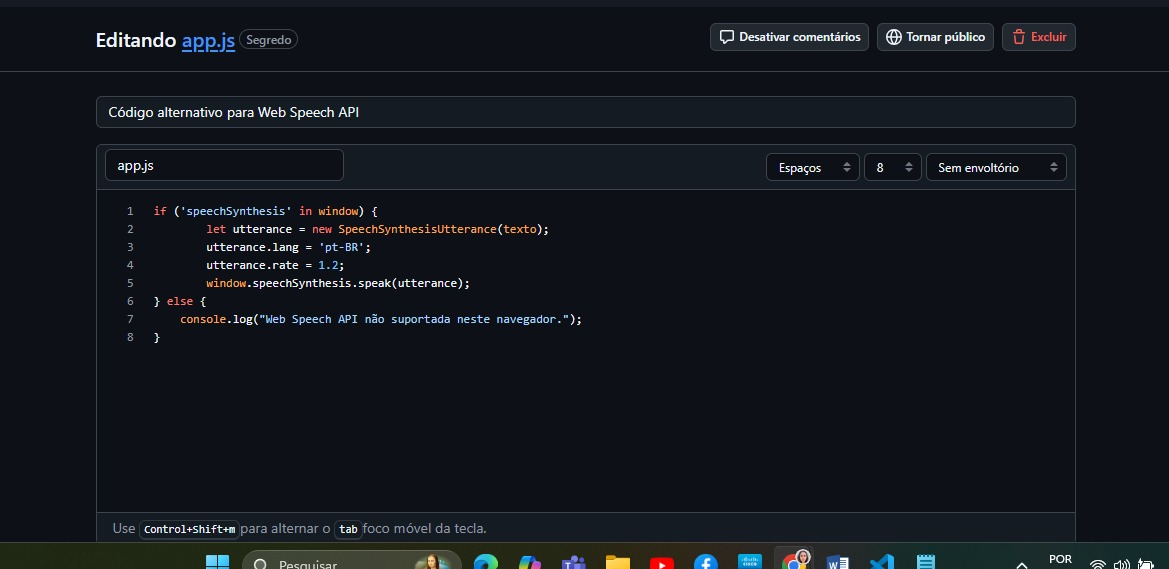
Task: Click window.speechSynthesis.speak(utterance) line
Action: click(x=338, y=283)
